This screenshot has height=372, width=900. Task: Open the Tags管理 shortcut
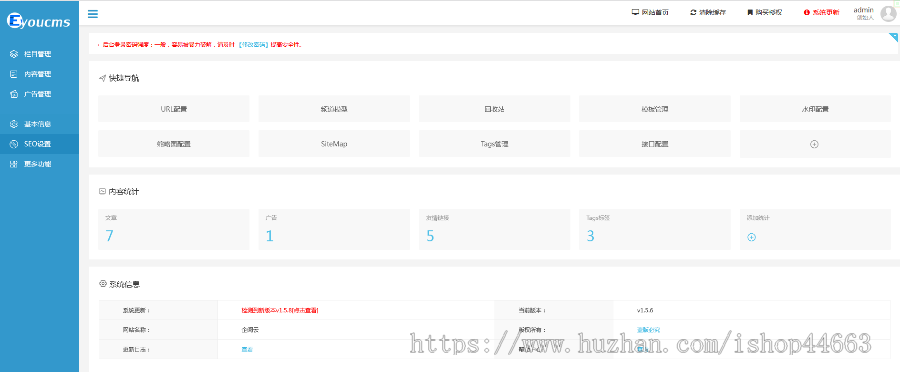[494, 144]
